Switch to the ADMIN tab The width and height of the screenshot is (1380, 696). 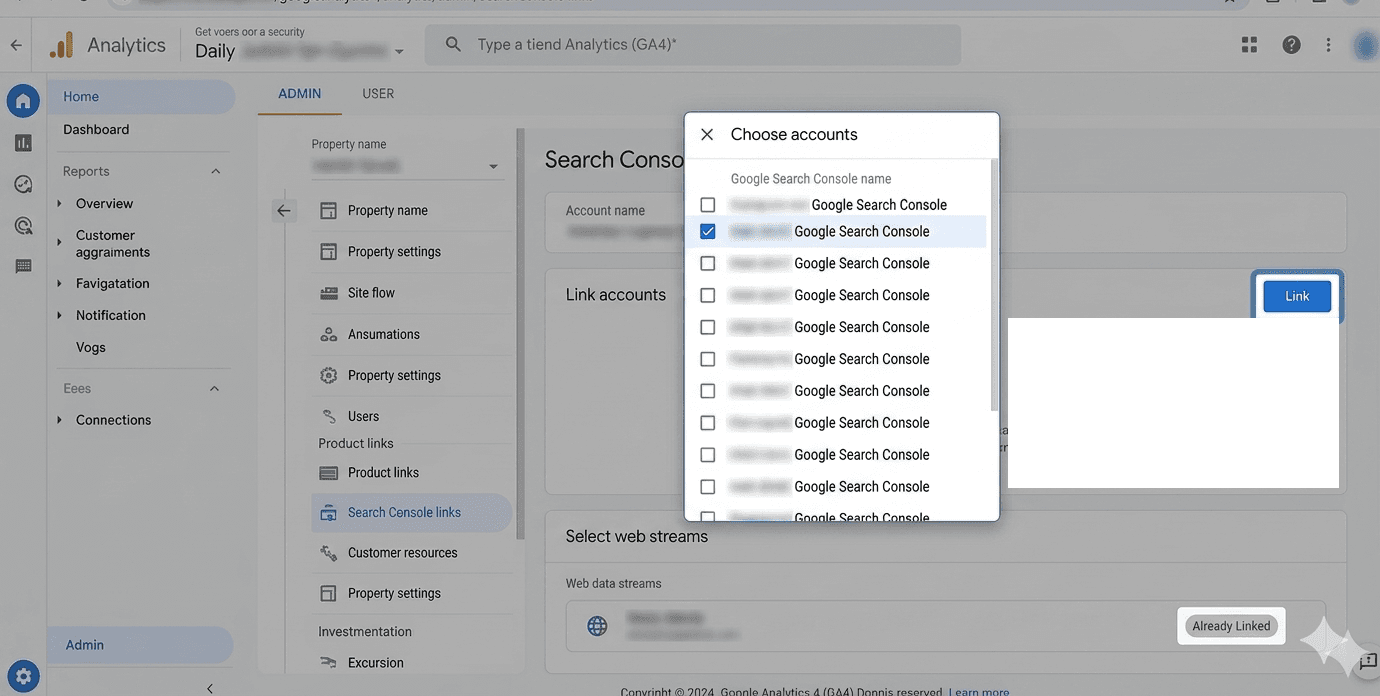pos(300,94)
